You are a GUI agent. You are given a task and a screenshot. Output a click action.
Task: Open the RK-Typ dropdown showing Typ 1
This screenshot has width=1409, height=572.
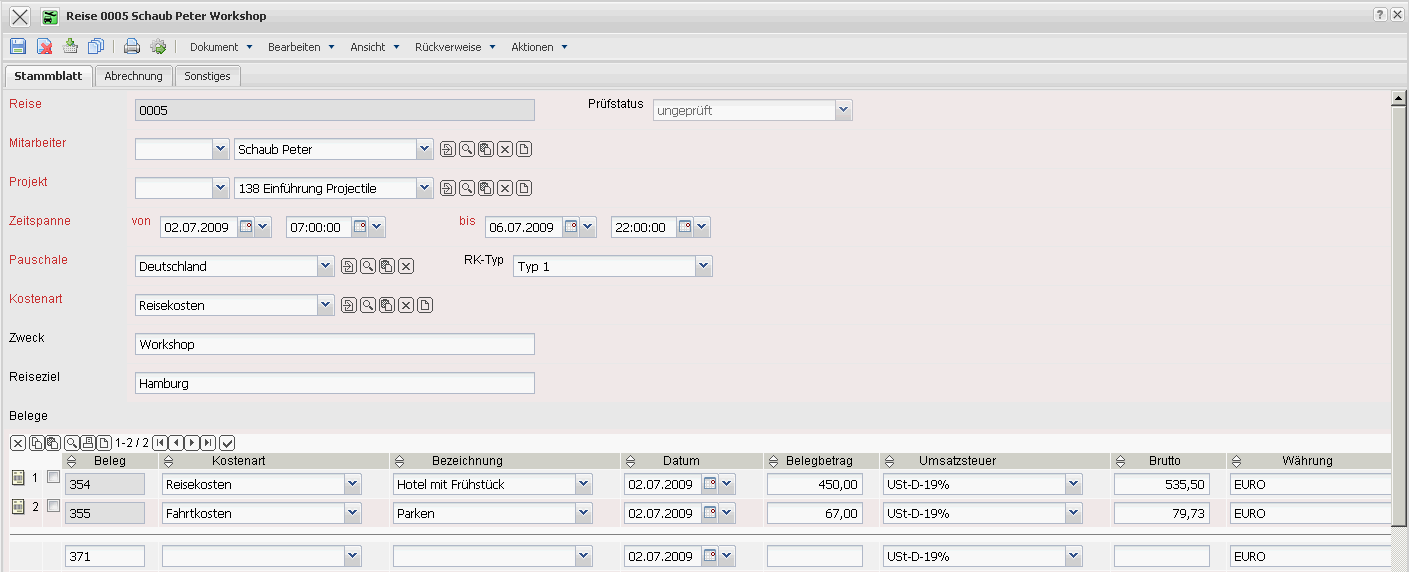tap(703, 267)
